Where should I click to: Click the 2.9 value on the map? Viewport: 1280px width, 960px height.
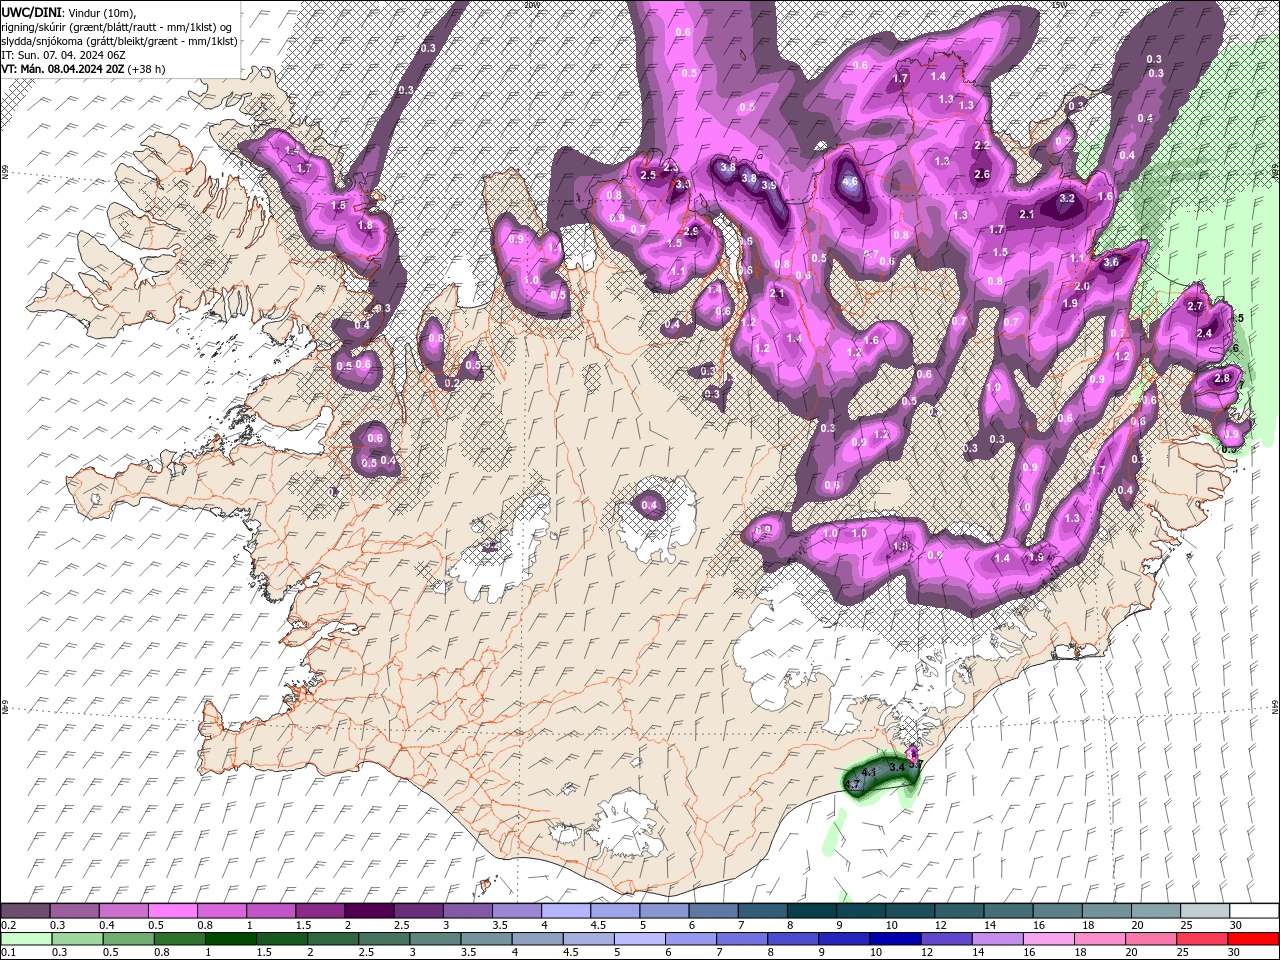[x=690, y=231]
